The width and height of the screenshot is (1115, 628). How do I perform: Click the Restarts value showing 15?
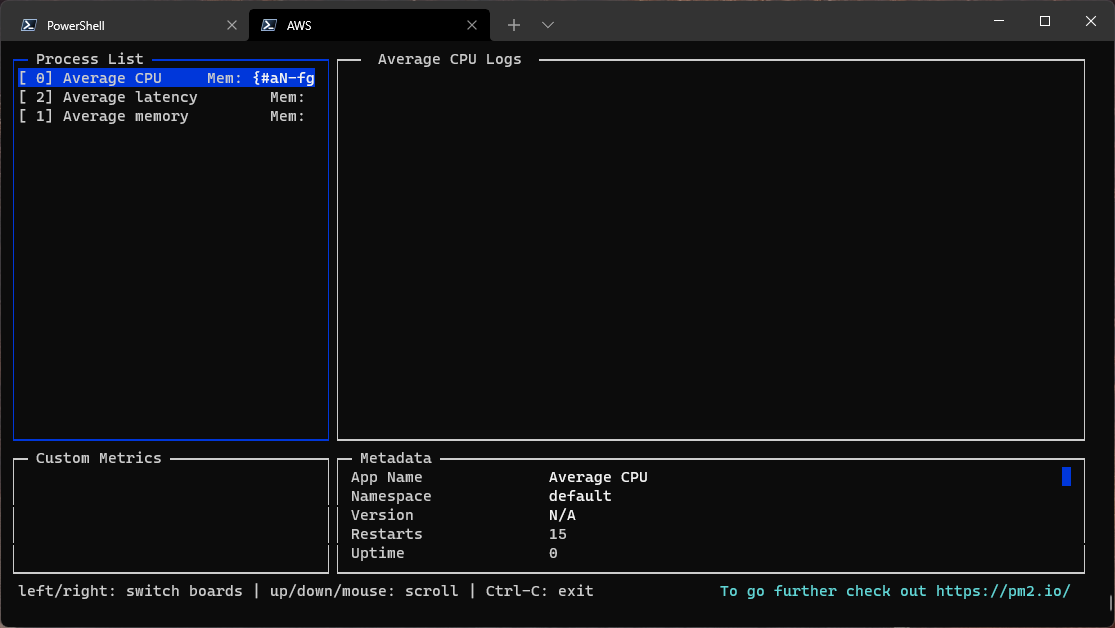[x=557, y=534]
